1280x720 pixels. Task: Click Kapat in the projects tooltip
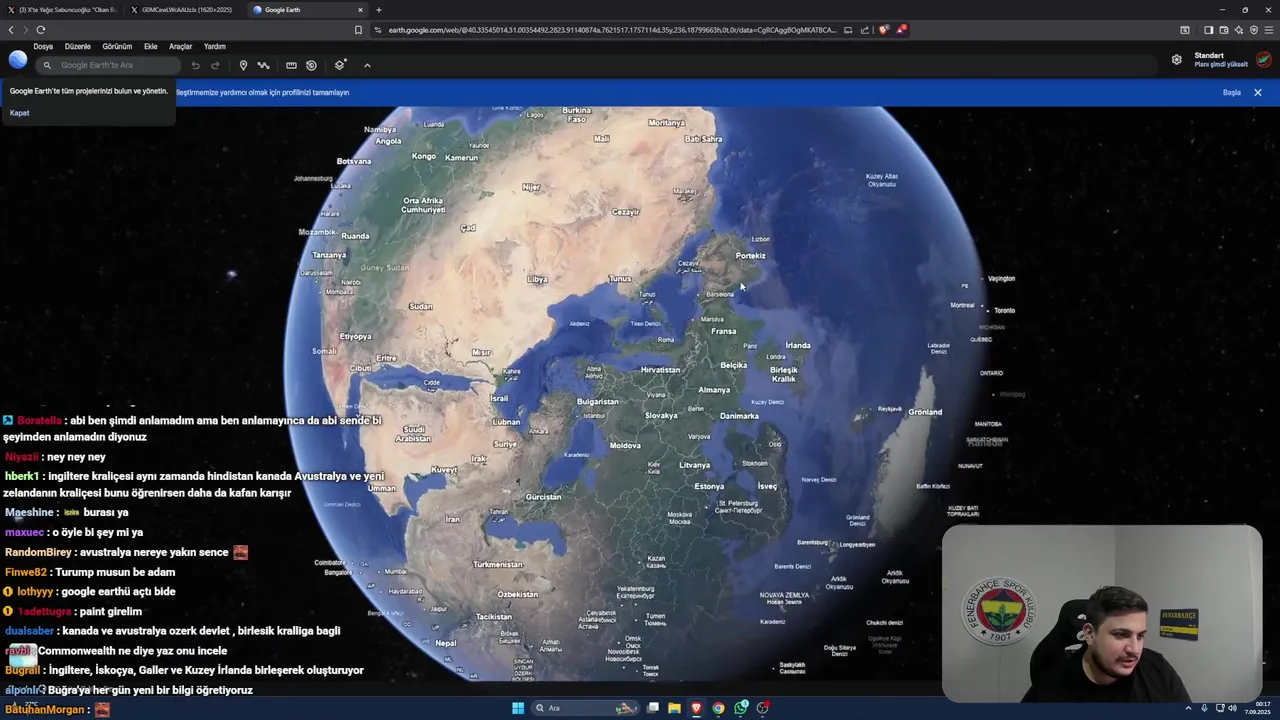coord(19,113)
